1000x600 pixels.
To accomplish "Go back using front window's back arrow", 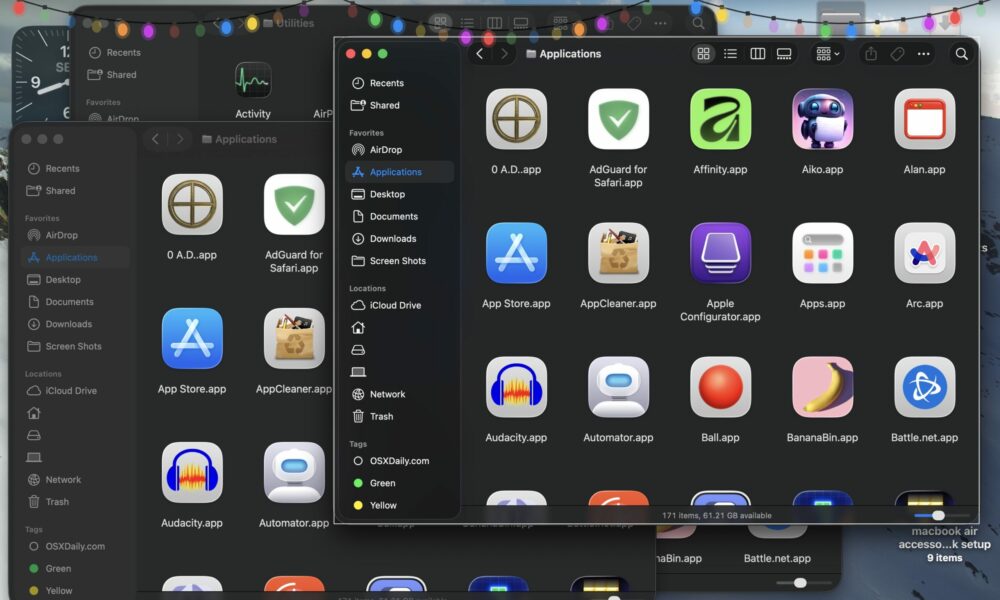I will [x=480, y=54].
